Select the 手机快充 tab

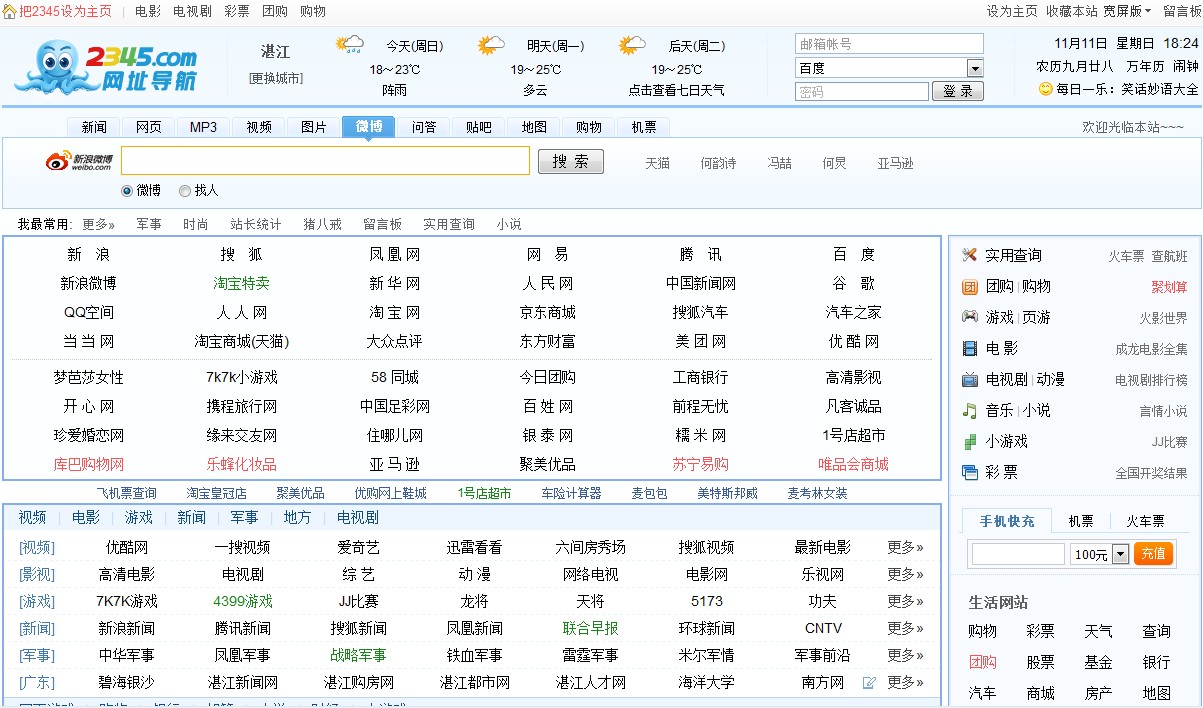click(x=1007, y=521)
